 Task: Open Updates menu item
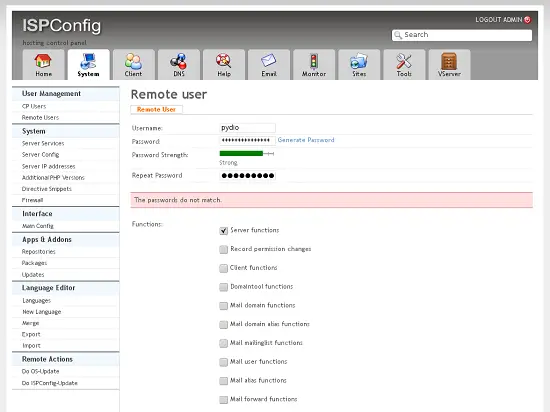coord(33,275)
